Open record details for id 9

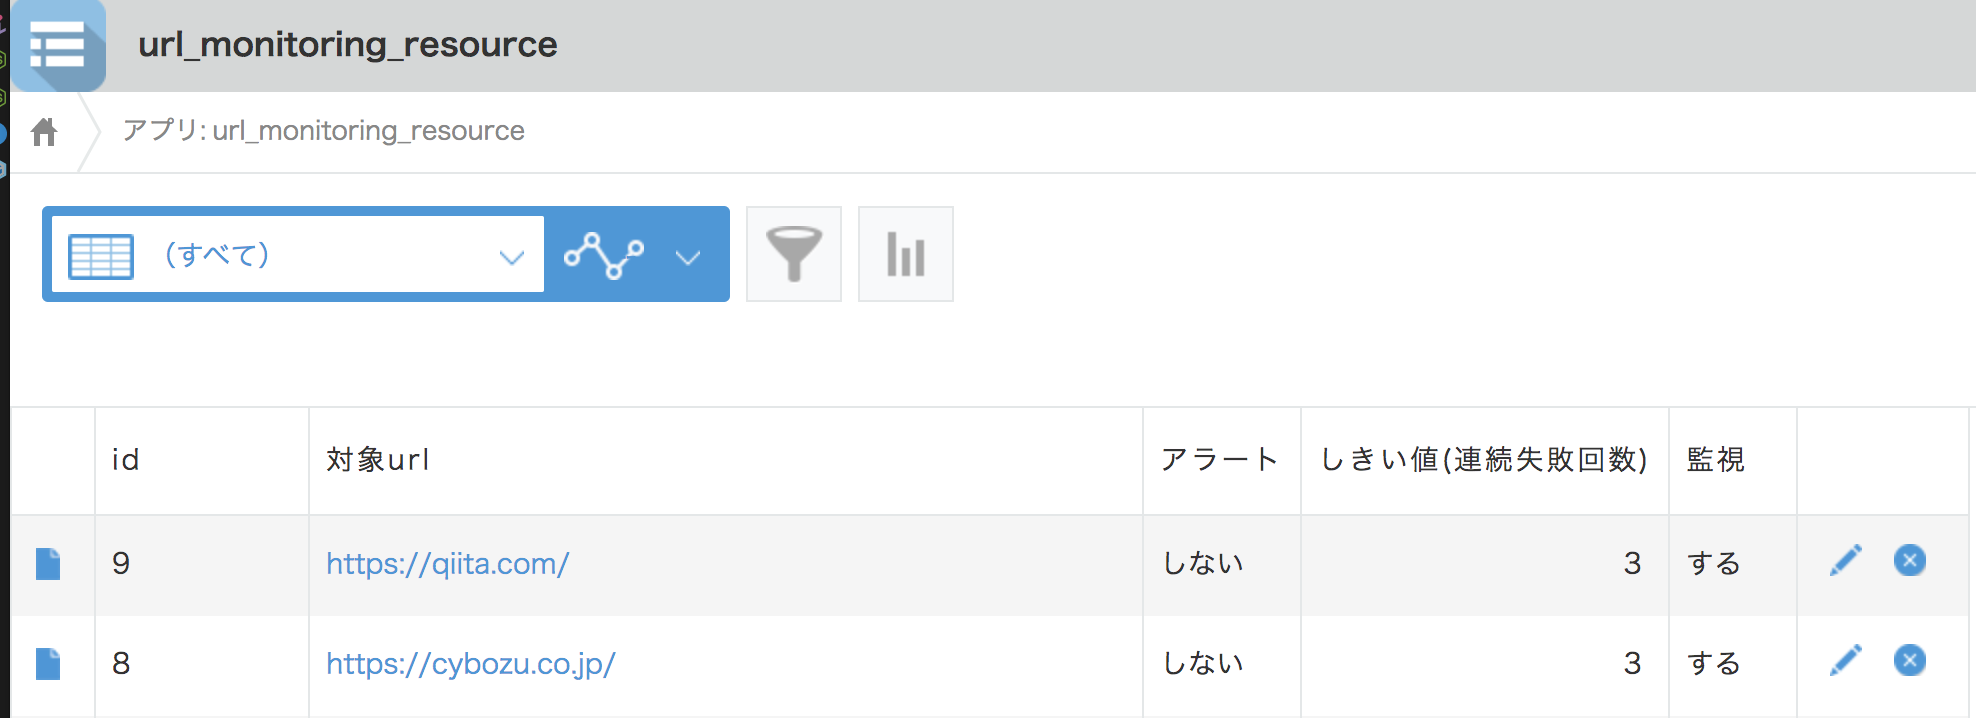pyautogui.click(x=48, y=564)
